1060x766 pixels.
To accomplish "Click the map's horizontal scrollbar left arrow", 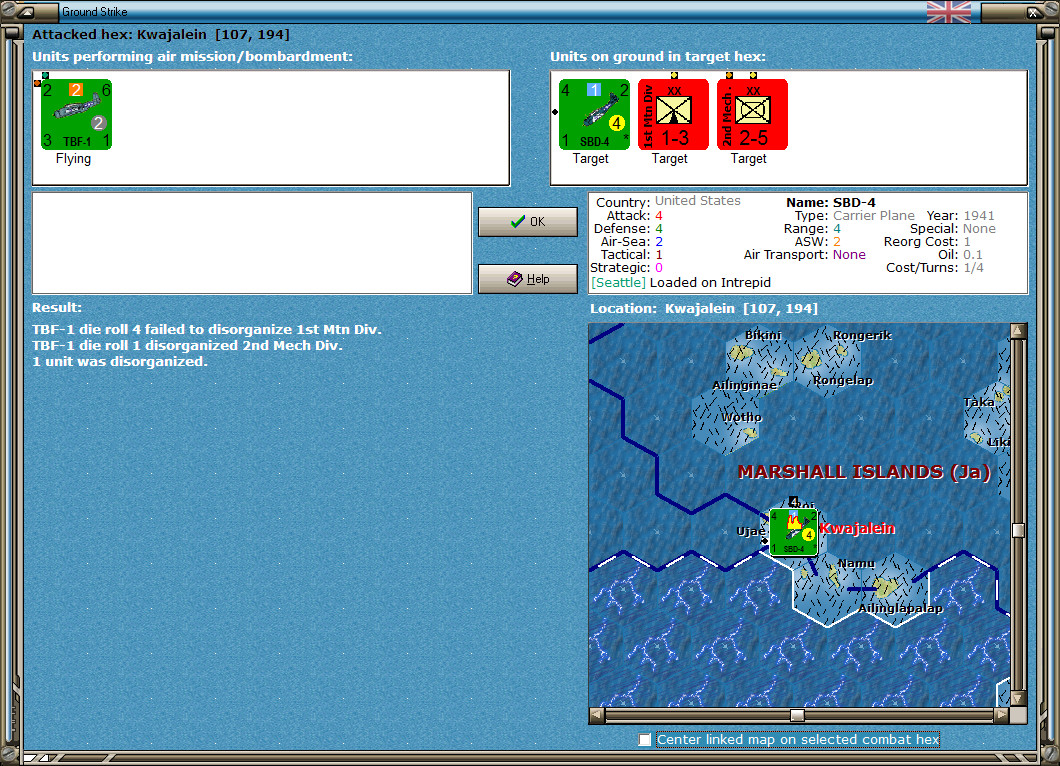I will pyautogui.click(x=596, y=715).
